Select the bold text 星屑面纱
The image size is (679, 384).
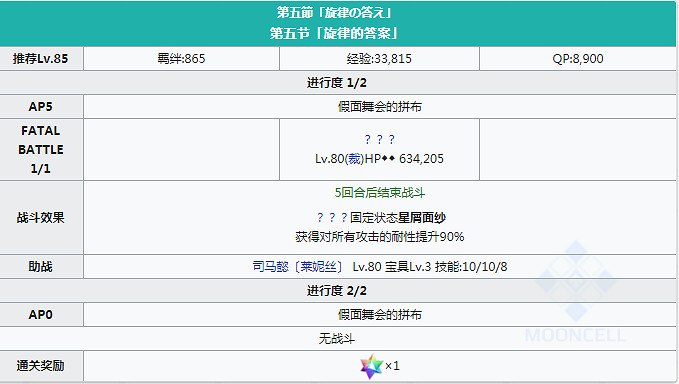[x=422, y=218]
